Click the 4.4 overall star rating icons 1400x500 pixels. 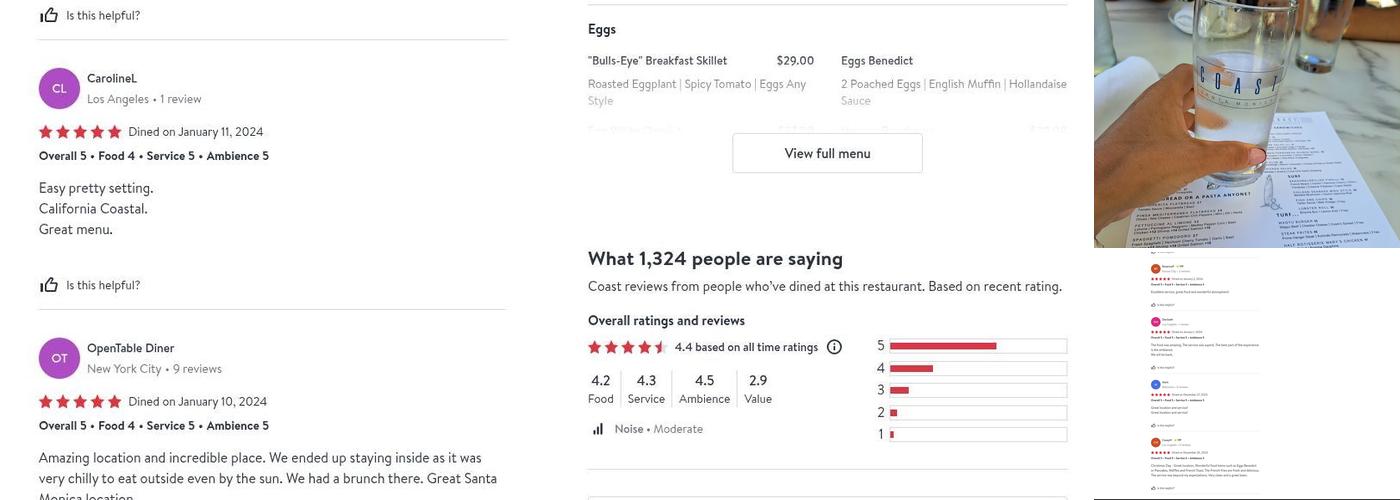pos(627,347)
